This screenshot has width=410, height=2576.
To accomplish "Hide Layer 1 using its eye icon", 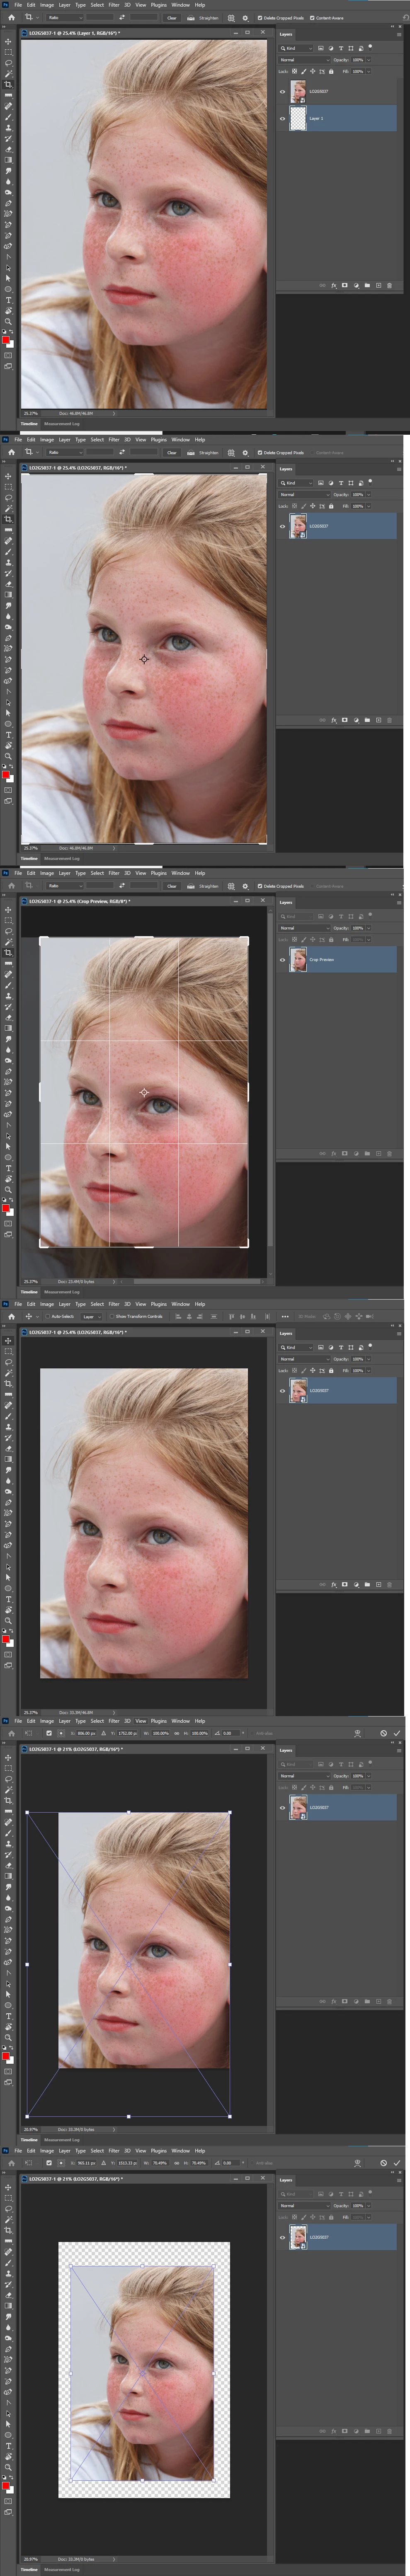I will 282,118.
